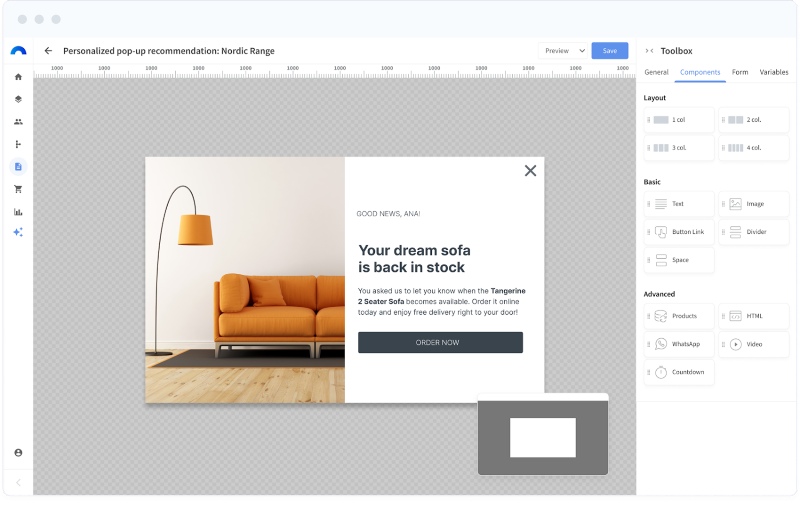
Task: Click the user profile icon
Action: click(18, 452)
